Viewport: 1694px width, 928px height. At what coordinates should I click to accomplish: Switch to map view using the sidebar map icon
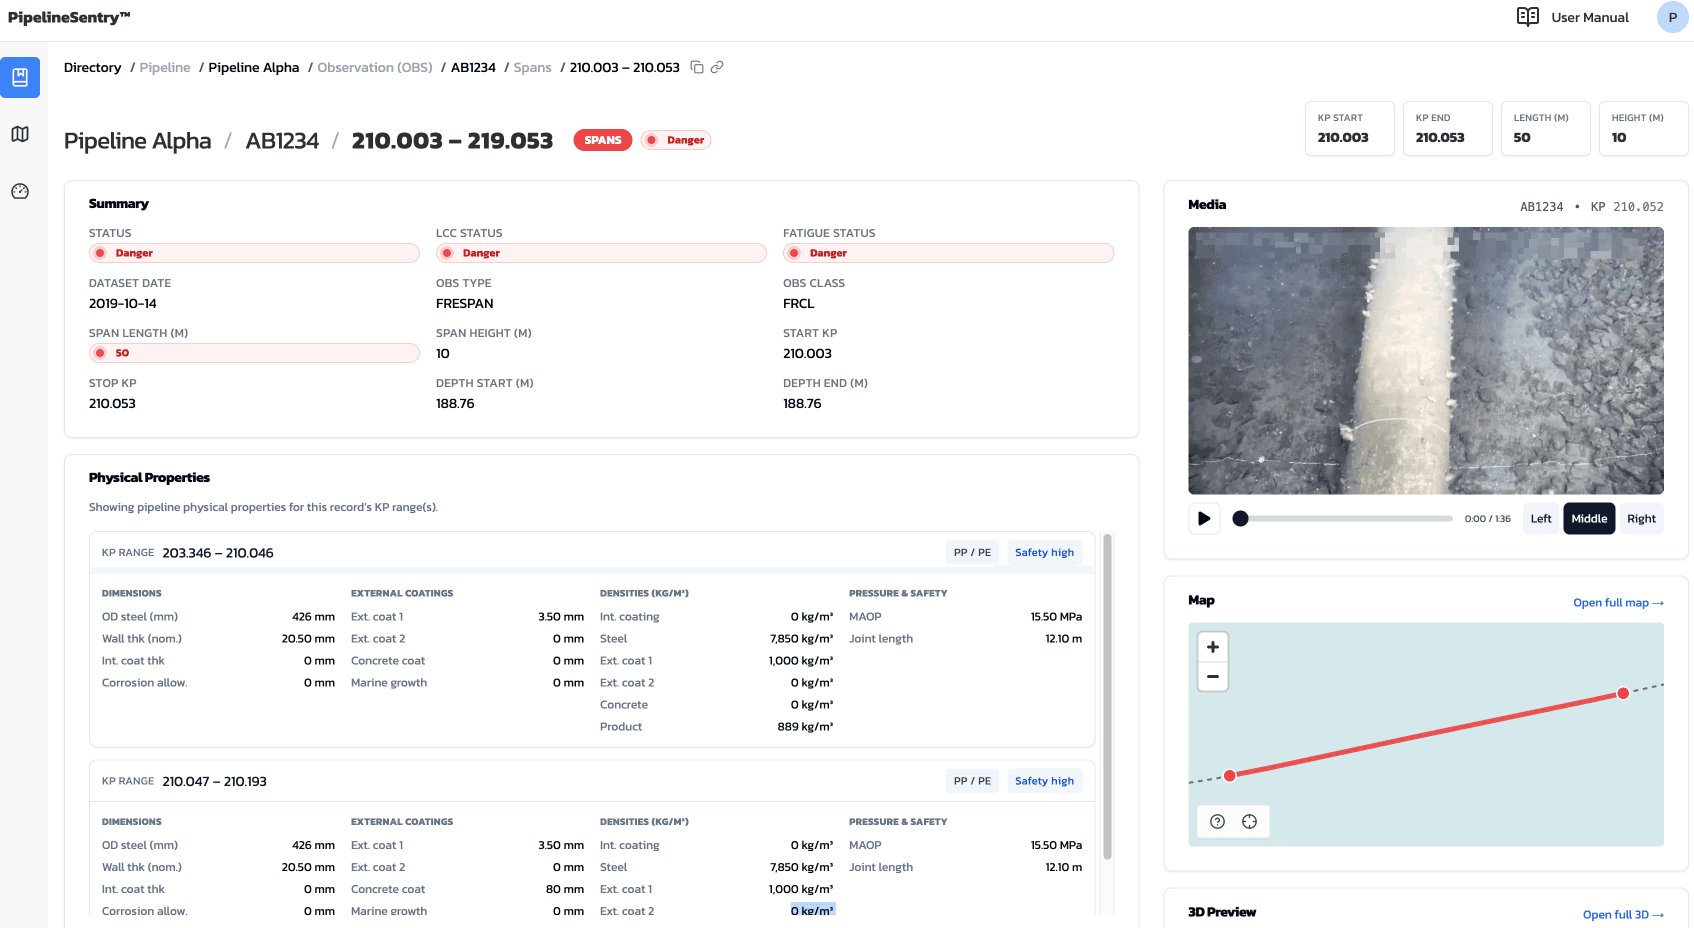click(20, 134)
